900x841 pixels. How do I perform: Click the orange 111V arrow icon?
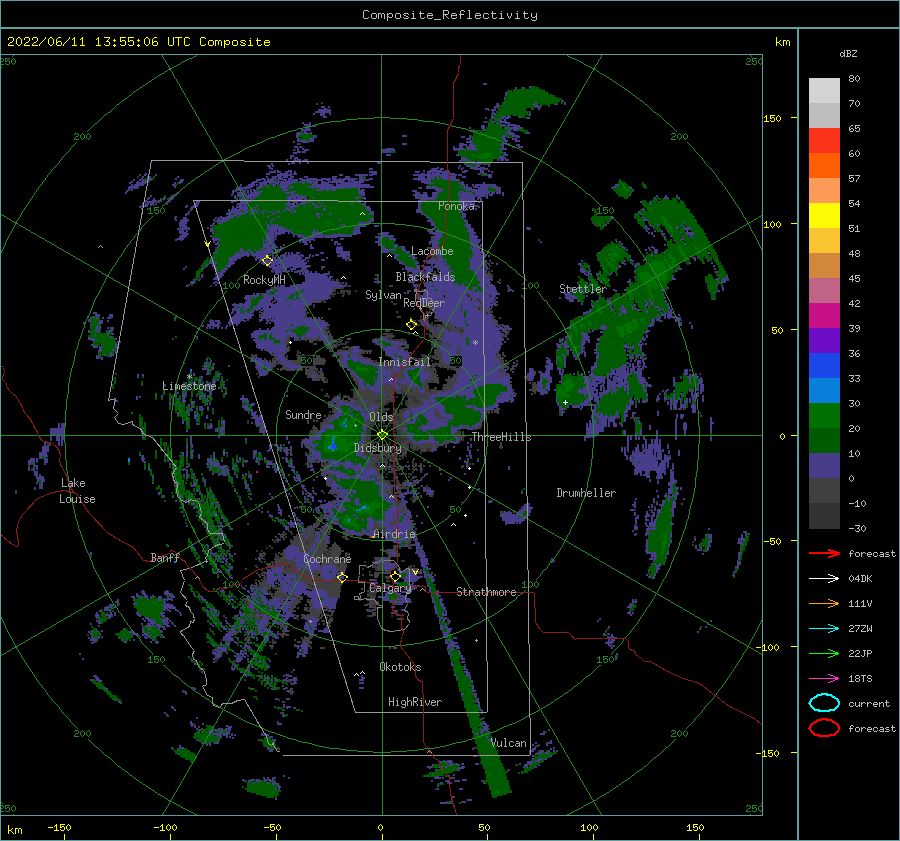tap(824, 603)
